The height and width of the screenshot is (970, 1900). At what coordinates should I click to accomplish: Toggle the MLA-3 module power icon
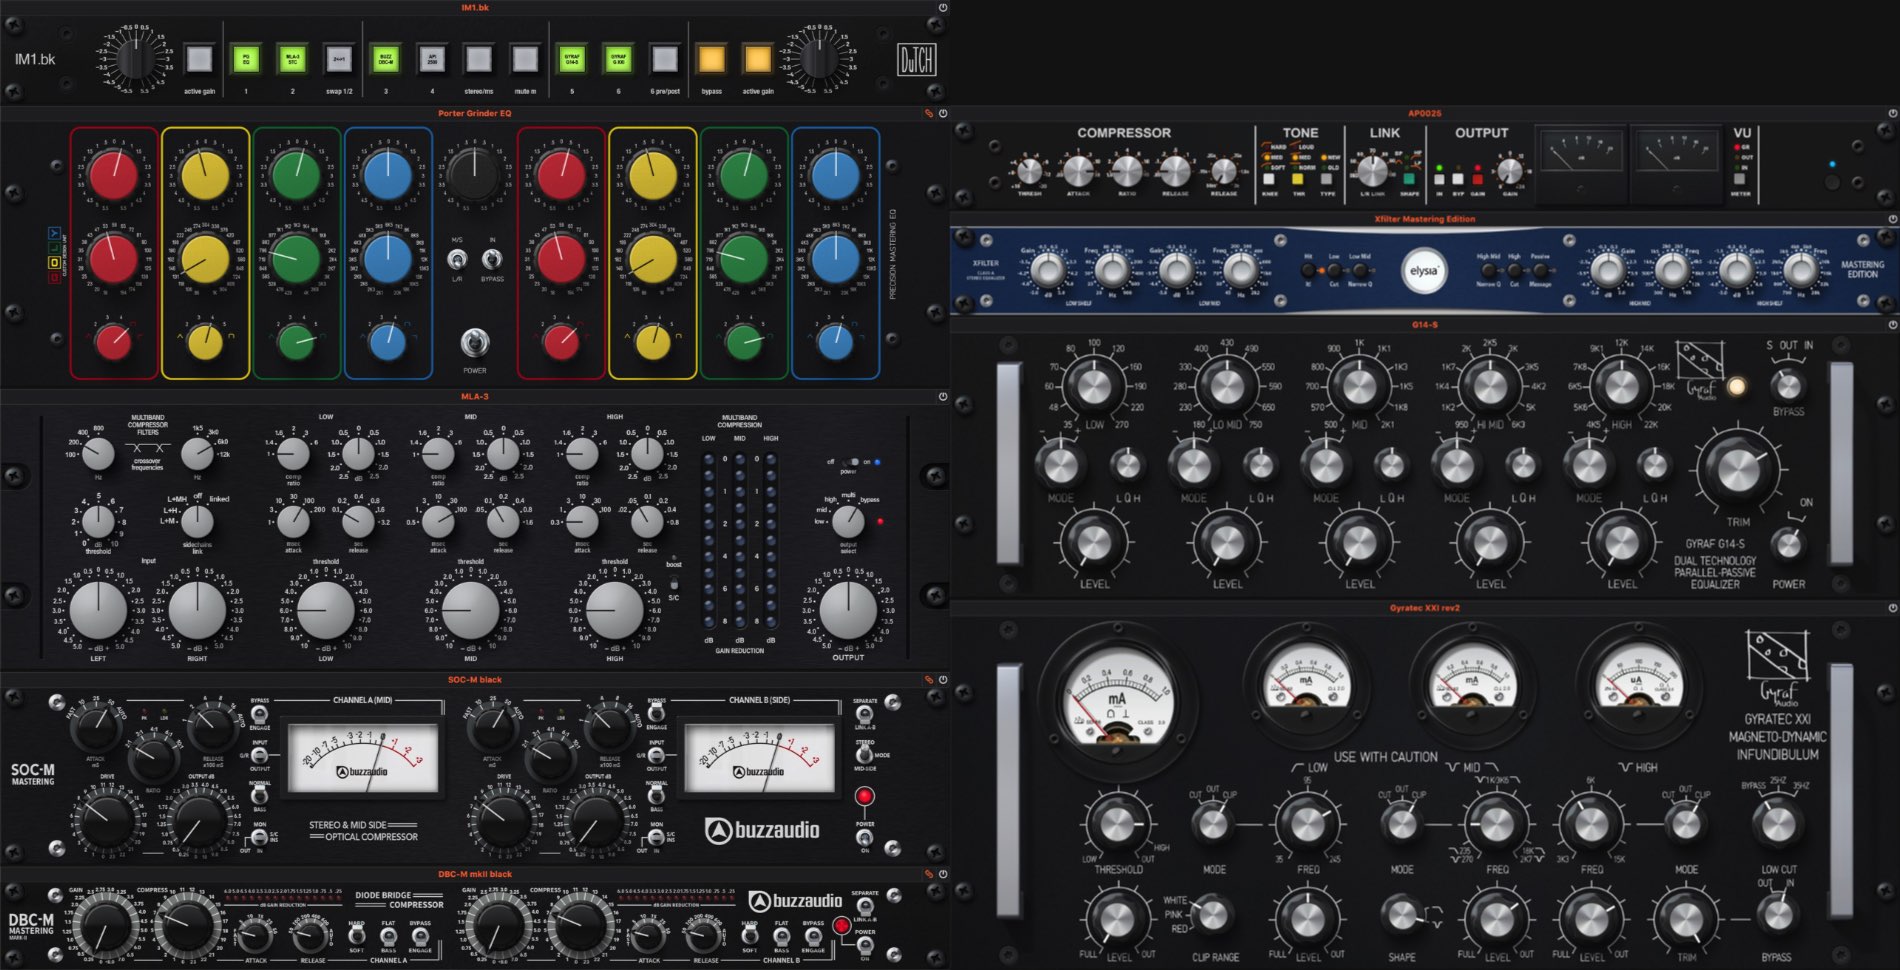click(x=942, y=396)
